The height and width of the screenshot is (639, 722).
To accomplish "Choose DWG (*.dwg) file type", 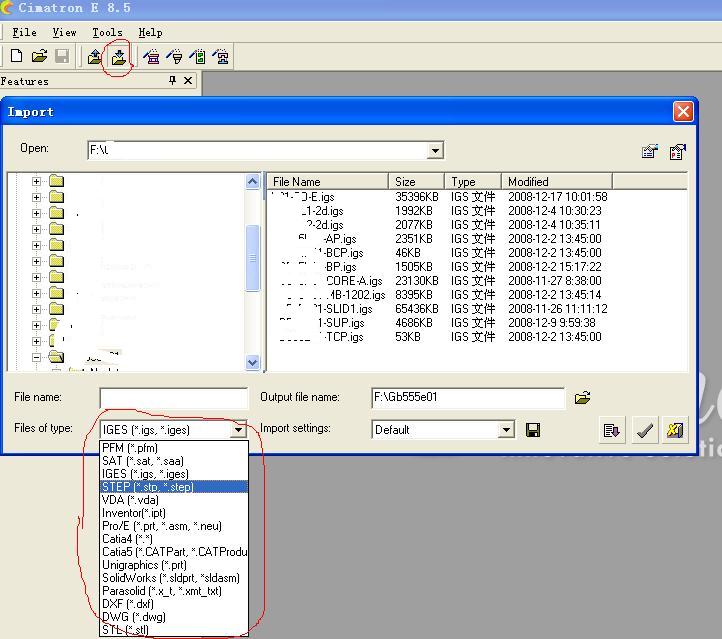I will tap(174, 616).
